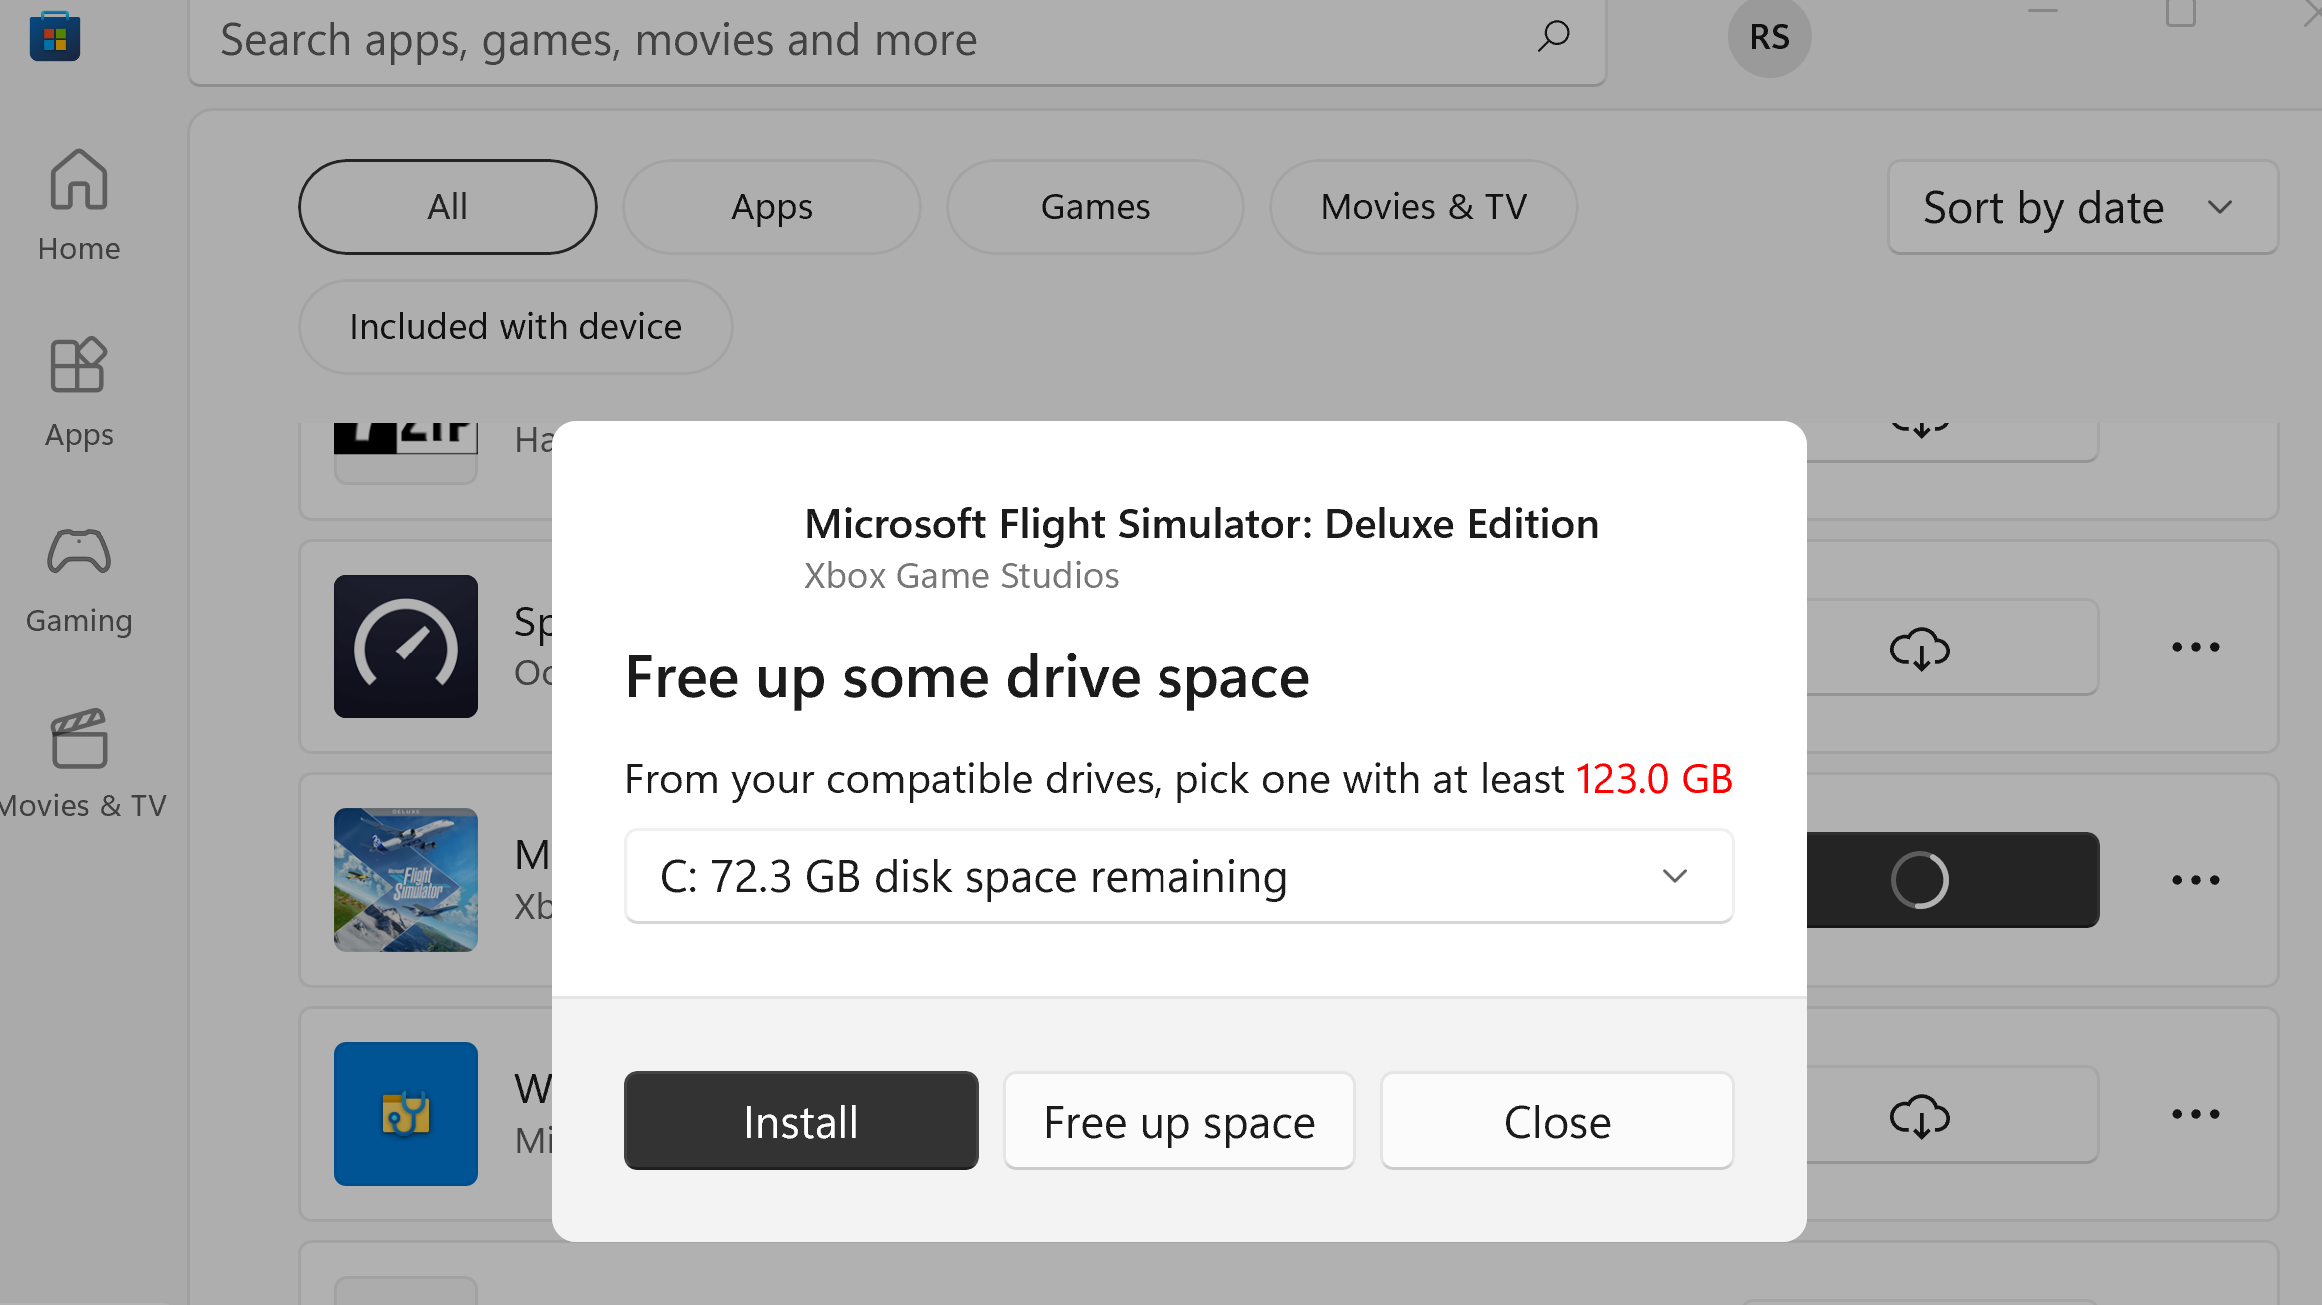Click the Free up space button
The width and height of the screenshot is (2322, 1305).
pos(1179,1121)
